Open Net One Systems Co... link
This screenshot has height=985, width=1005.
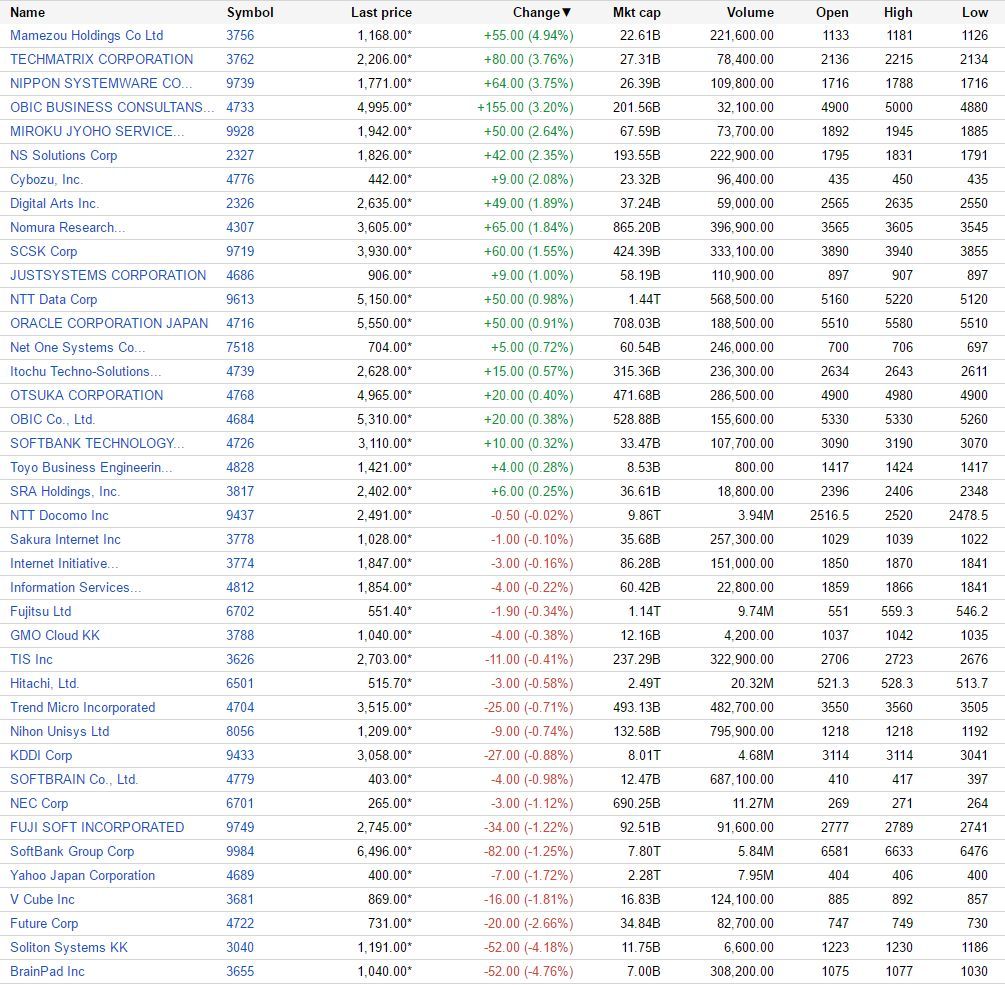point(78,347)
